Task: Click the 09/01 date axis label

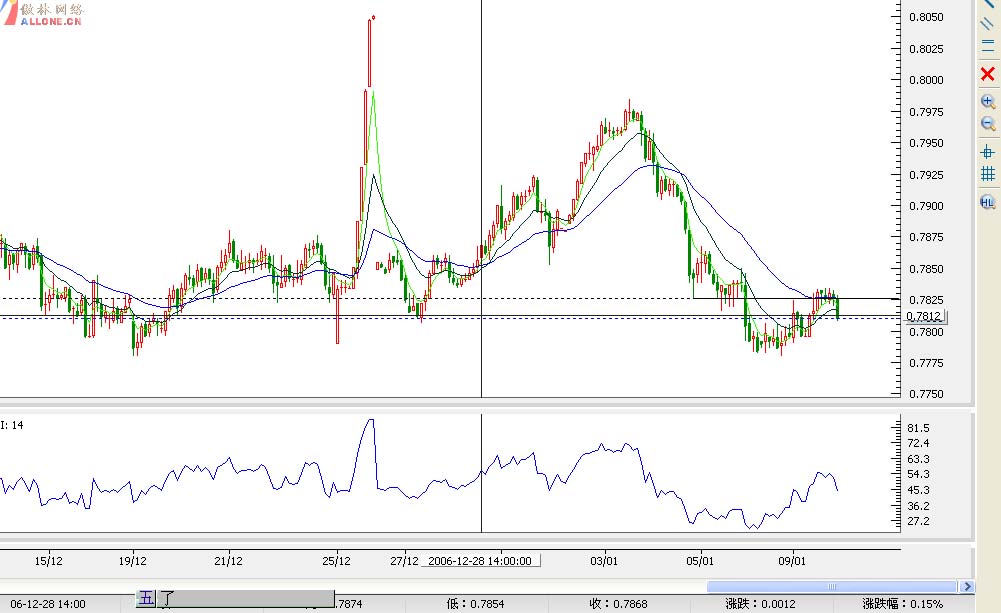Action: click(x=792, y=561)
